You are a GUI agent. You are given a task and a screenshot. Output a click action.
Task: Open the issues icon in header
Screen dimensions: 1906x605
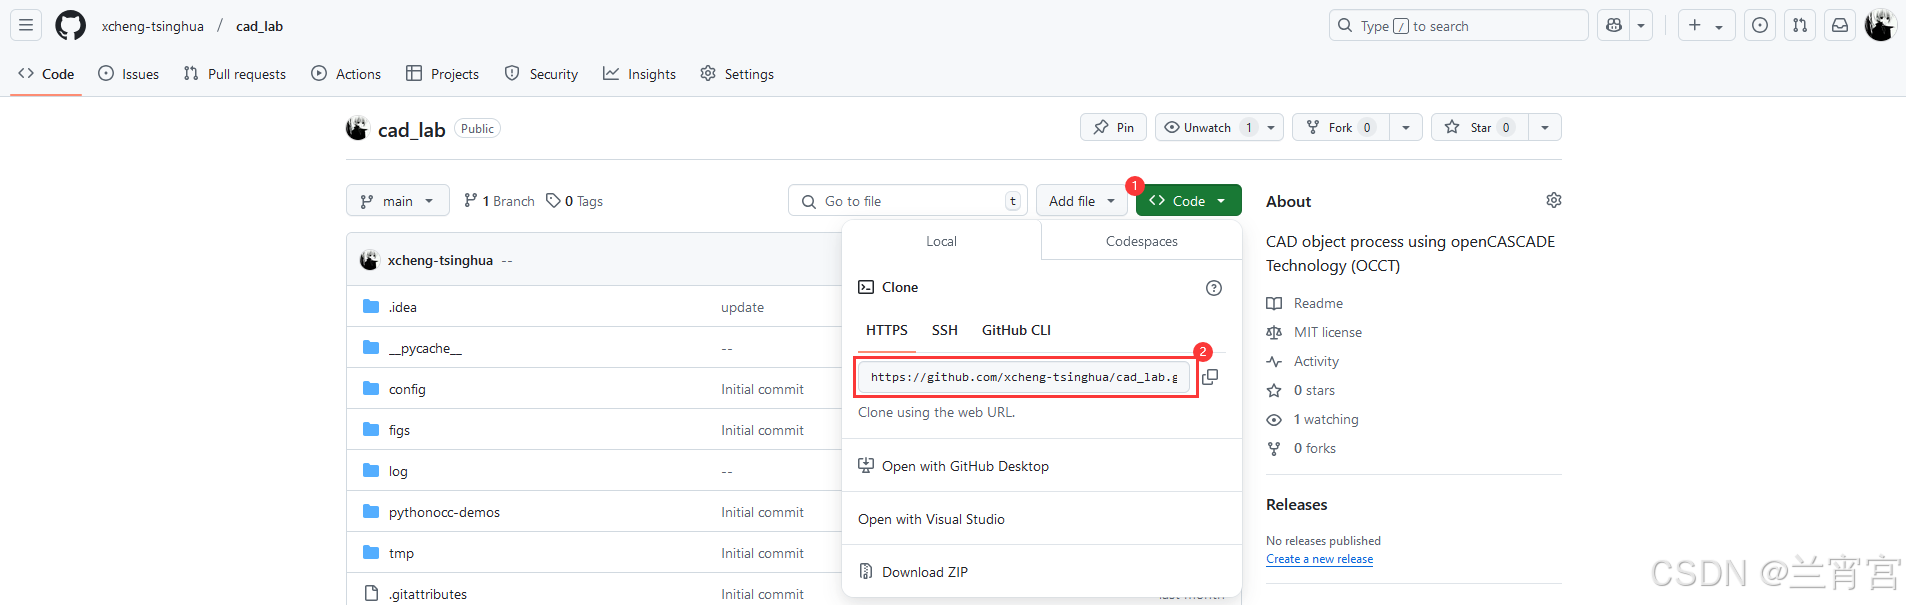coord(1760,26)
